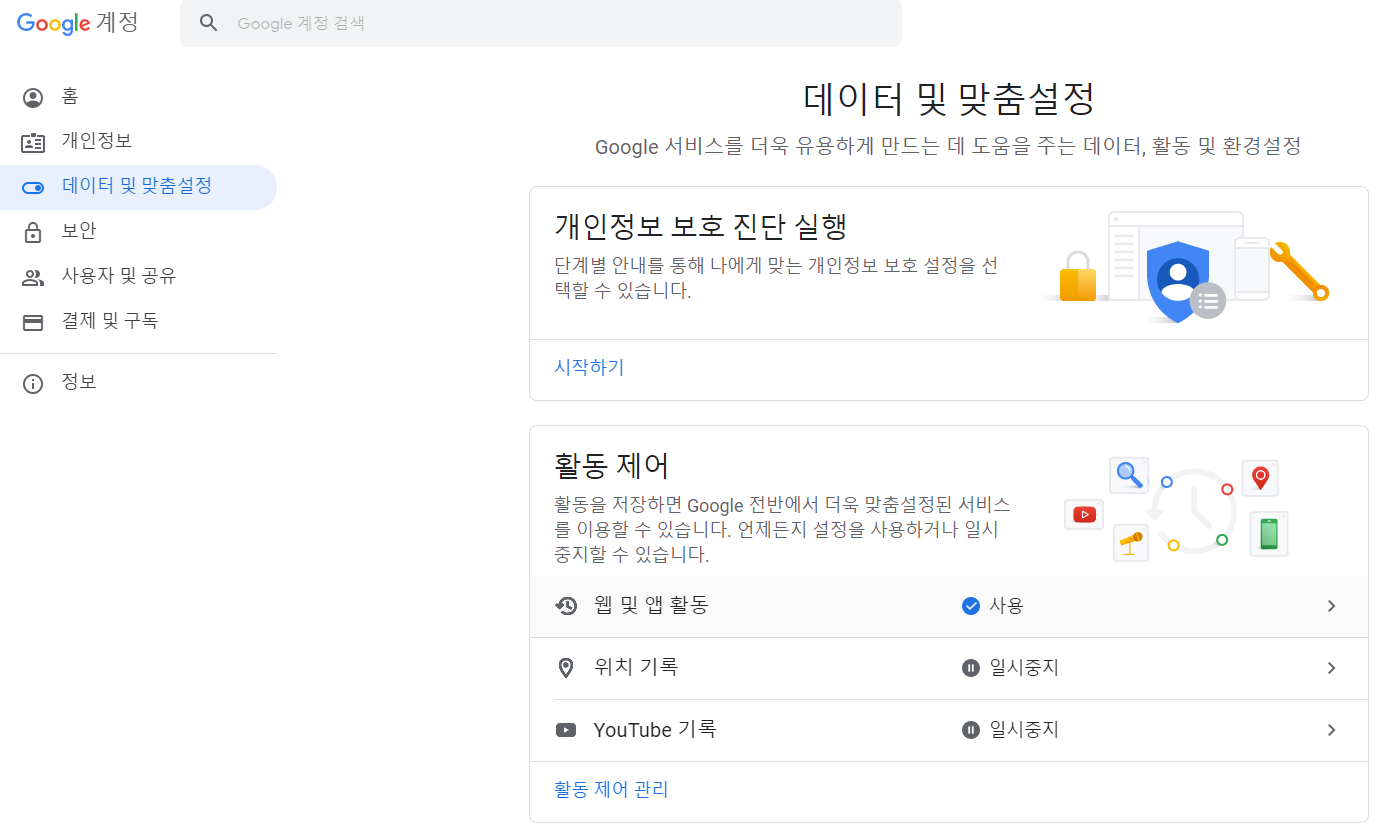Expand YouTube 기록 chevron arrow
The width and height of the screenshot is (1392, 826).
tap(1331, 730)
